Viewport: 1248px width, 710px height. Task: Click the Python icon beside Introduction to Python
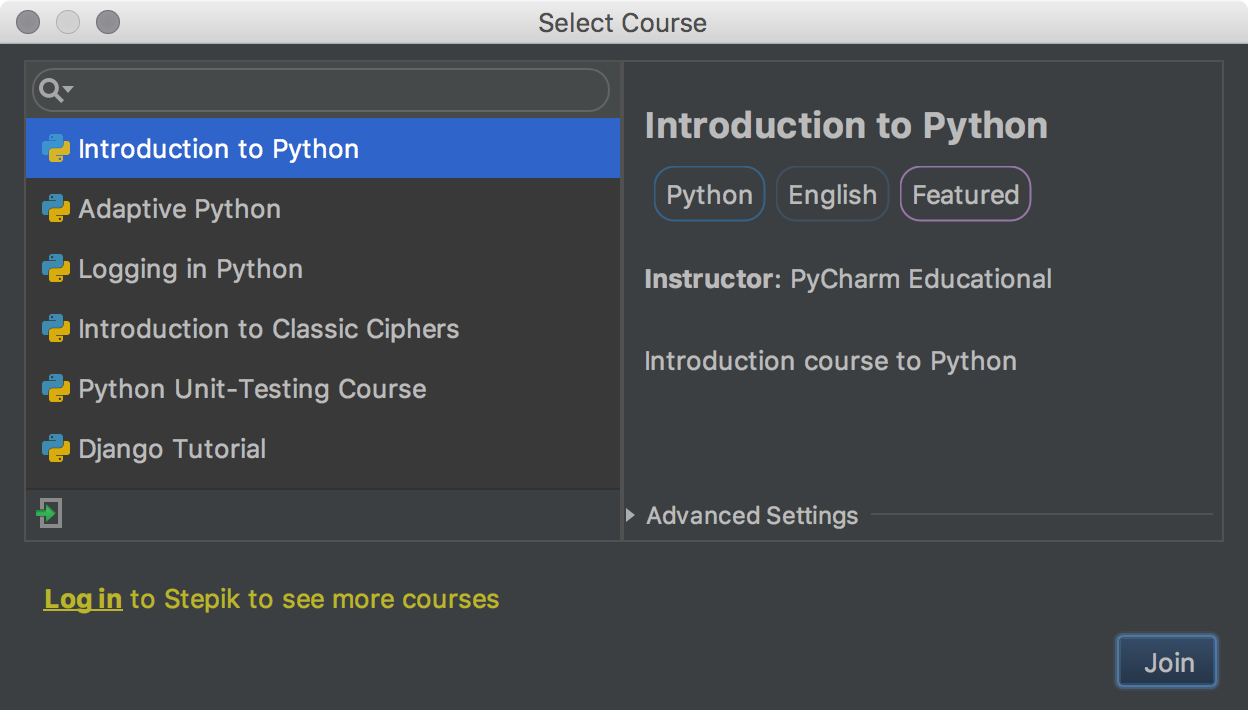[55, 149]
